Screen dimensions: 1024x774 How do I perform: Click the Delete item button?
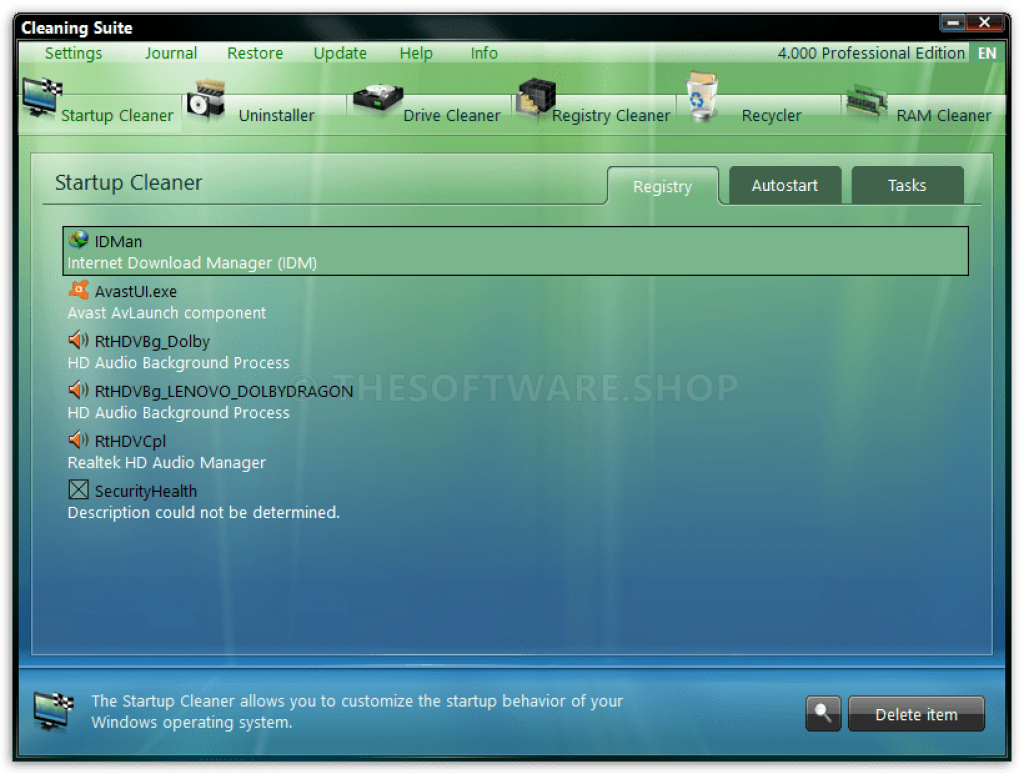tap(916, 714)
